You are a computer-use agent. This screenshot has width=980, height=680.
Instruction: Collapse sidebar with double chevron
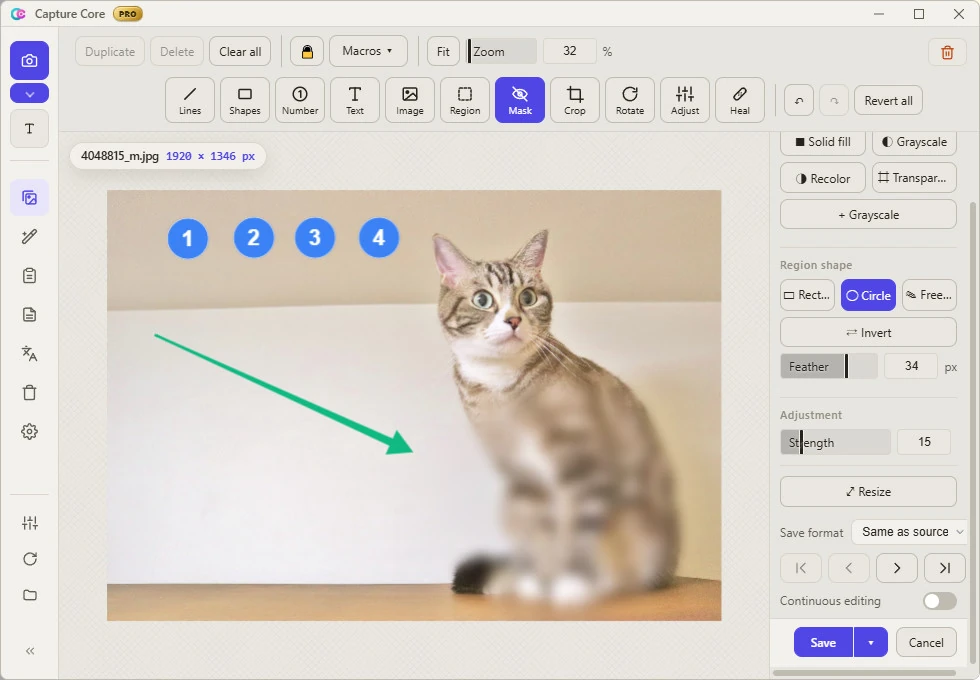(x=29, y=651)
